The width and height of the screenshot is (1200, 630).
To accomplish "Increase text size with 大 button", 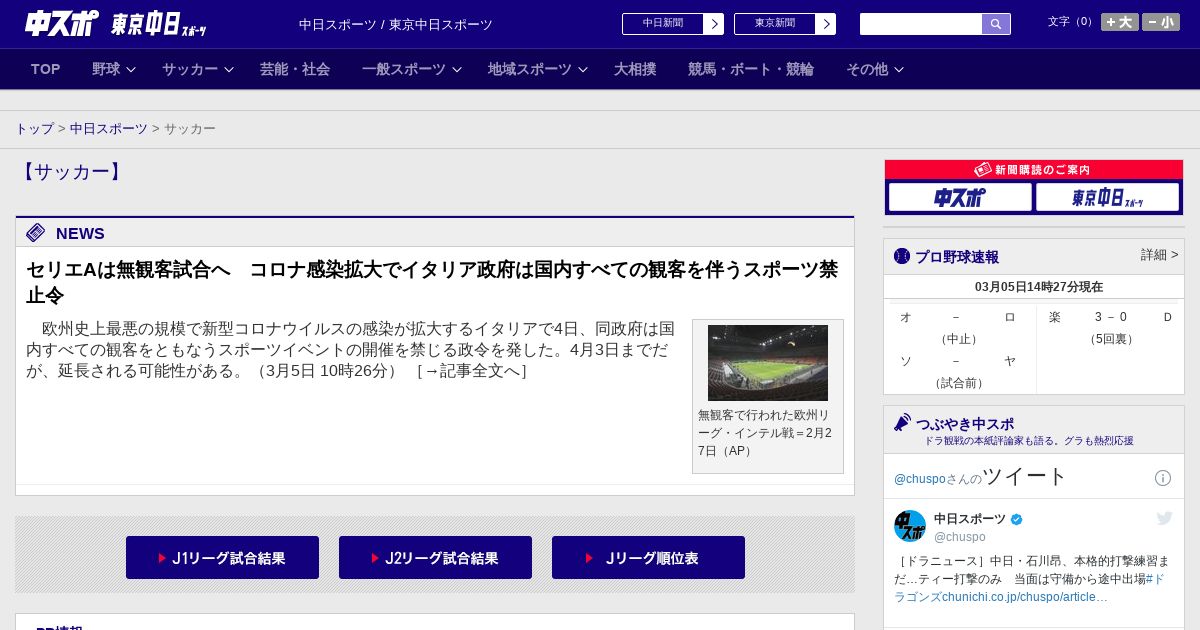I will pos(1120,22).
